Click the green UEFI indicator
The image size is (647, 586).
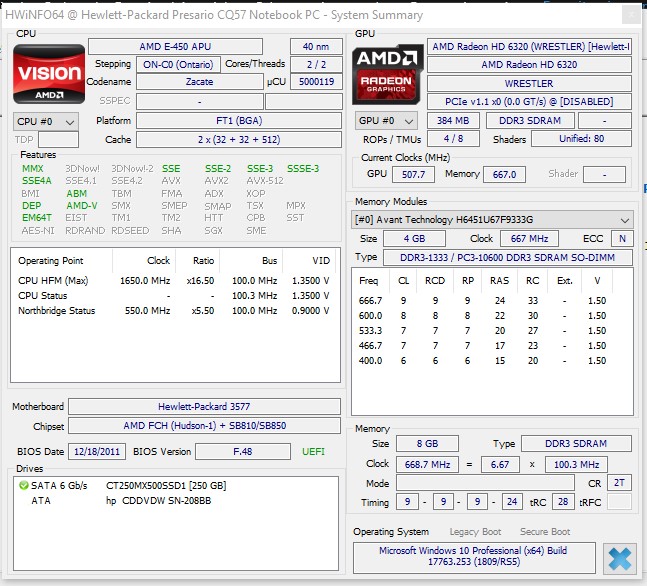(313, 451)
